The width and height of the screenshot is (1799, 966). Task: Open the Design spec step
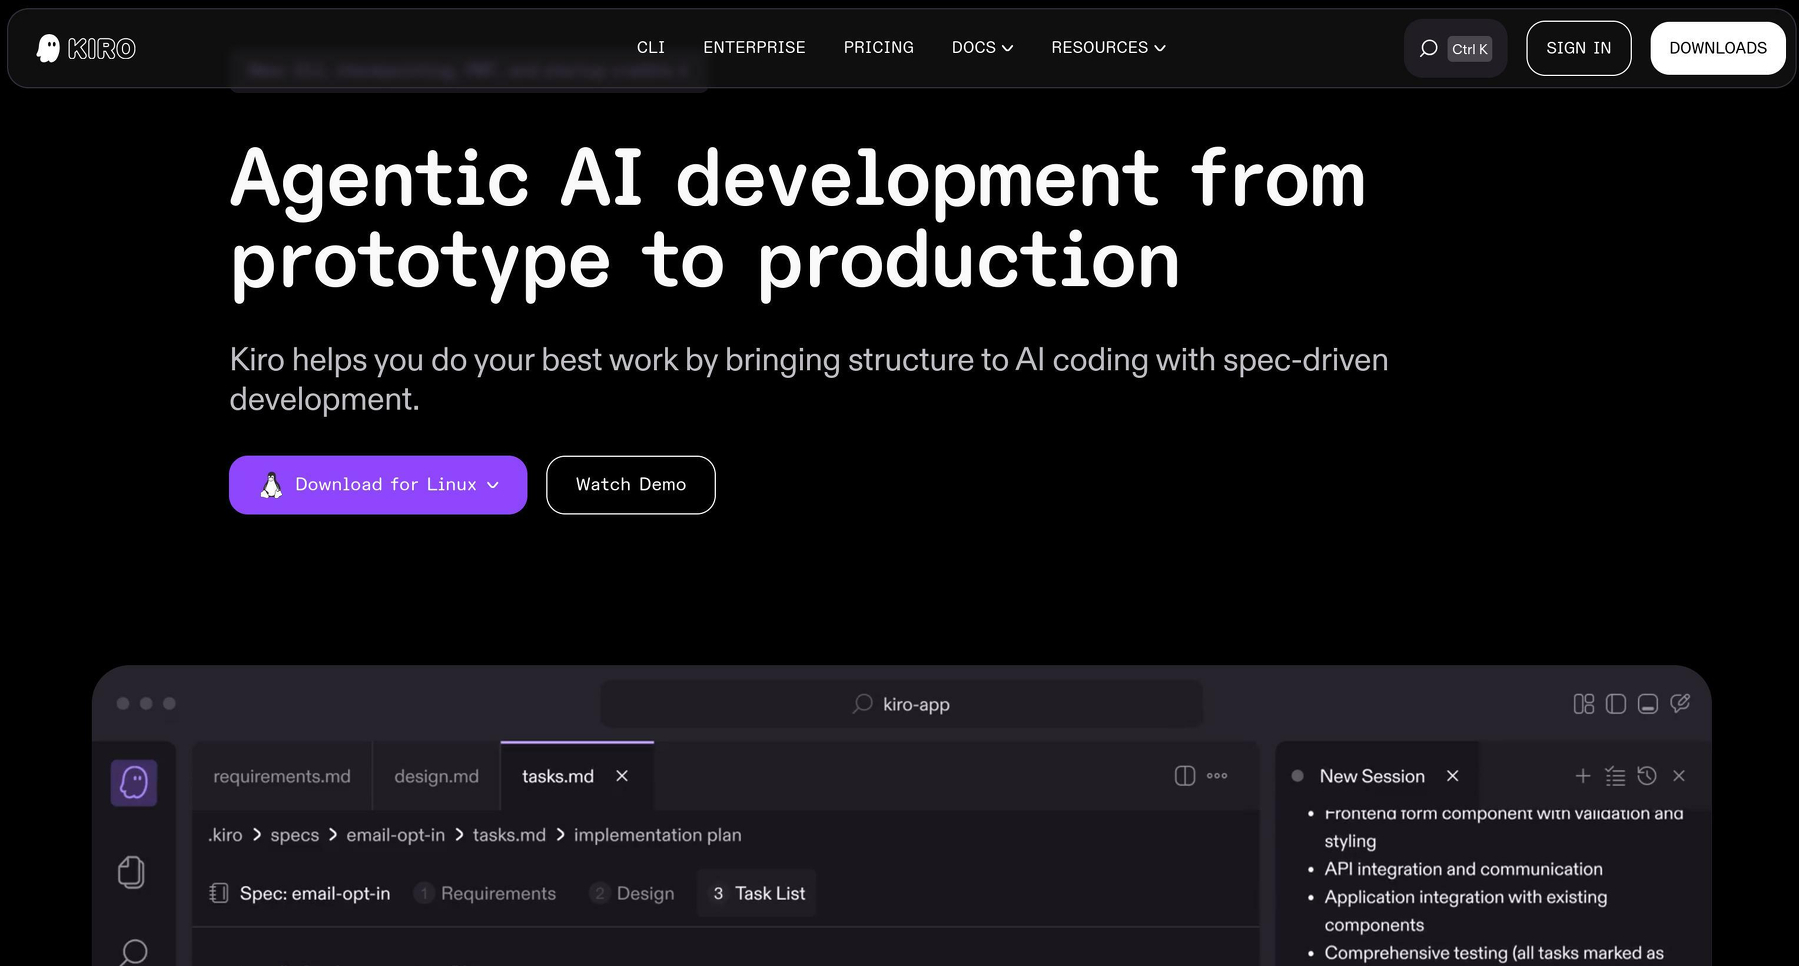(x=633, y=894)
